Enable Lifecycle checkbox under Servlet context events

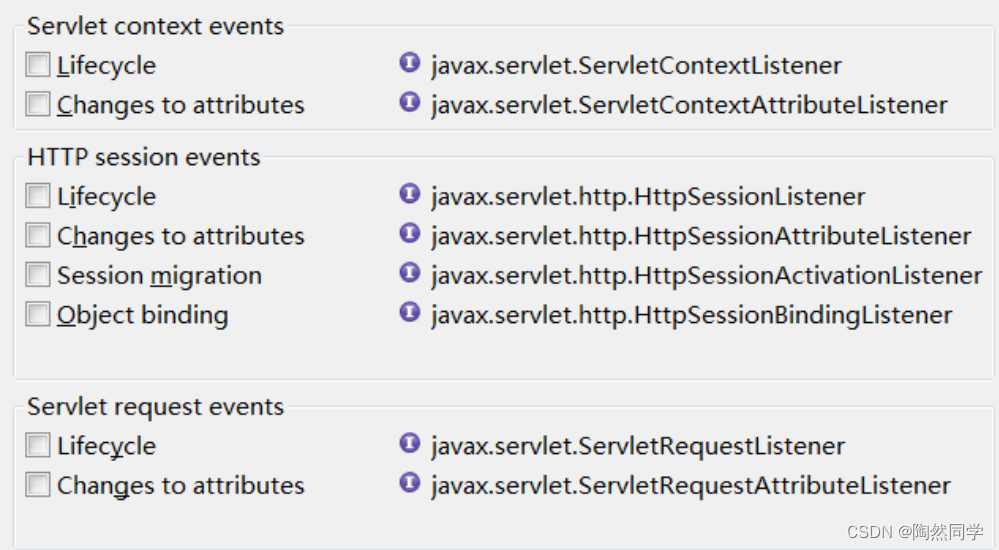(38, 64)
